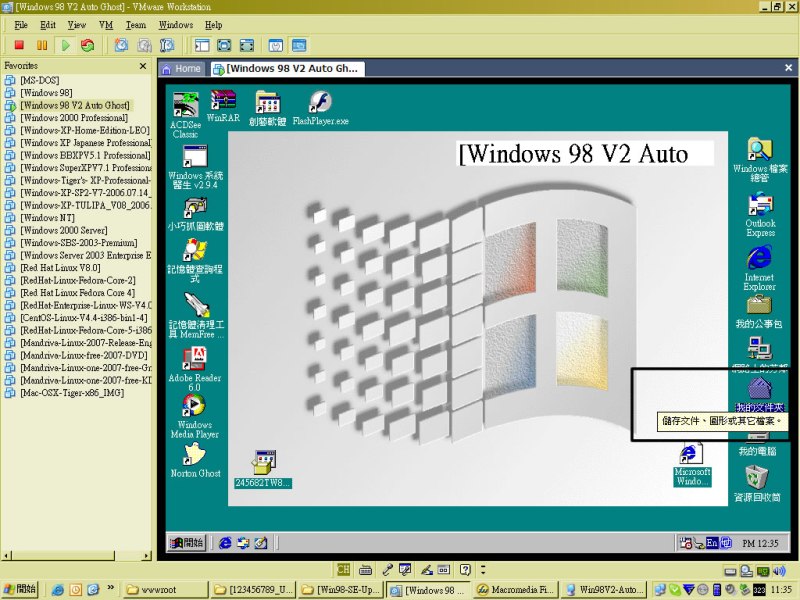Select [Windows-SBS-2003-Premium] favorite

point(78,243)
